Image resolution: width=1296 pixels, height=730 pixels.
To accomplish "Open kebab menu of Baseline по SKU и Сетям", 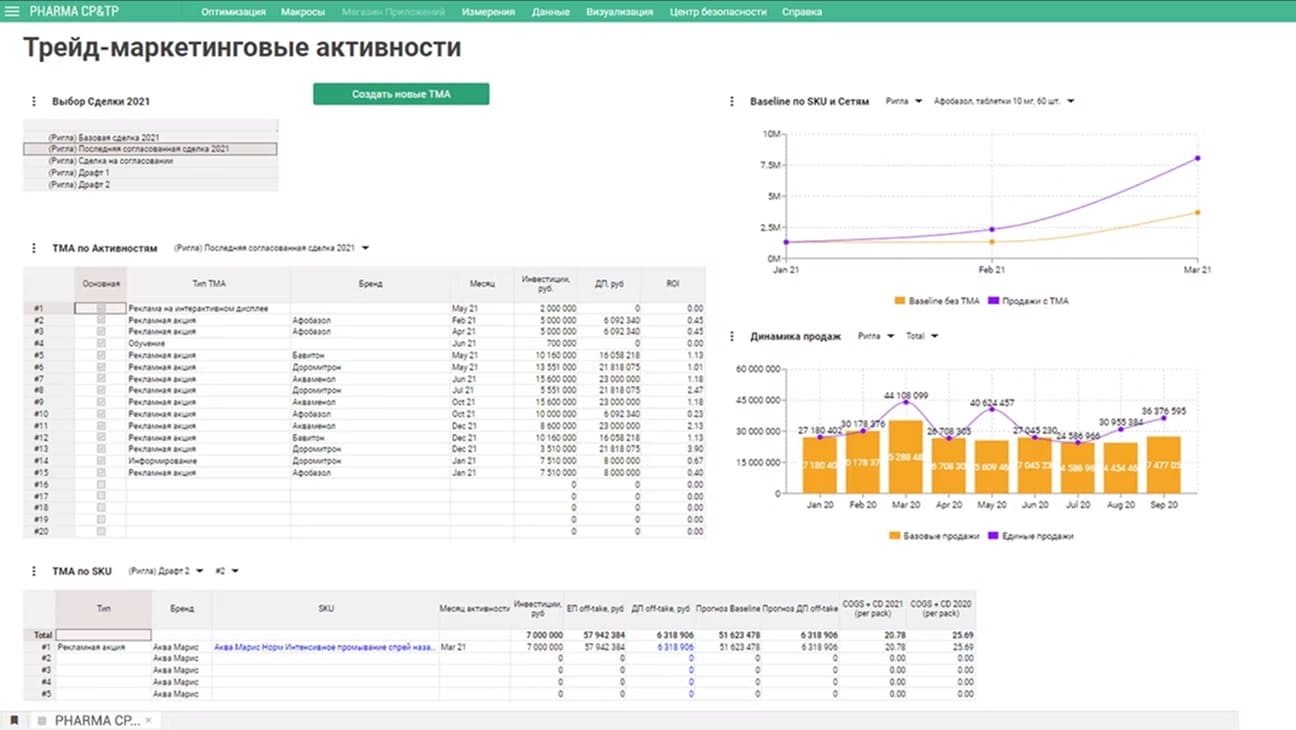I will [x=733, y=101].
